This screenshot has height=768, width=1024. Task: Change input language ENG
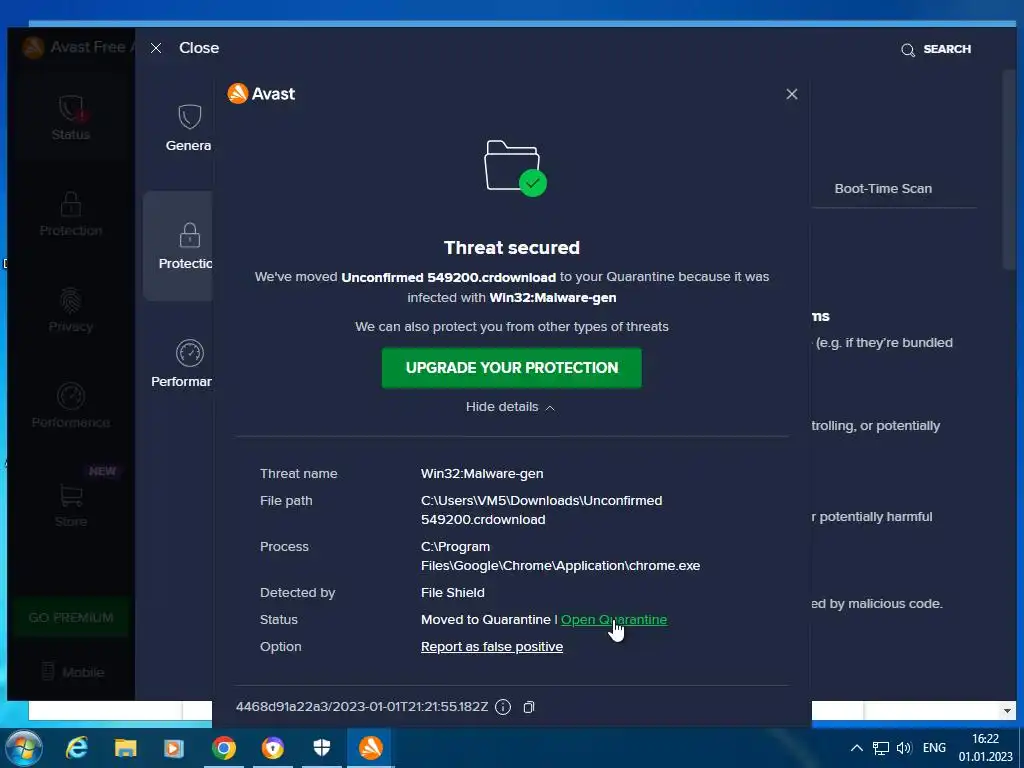(x=934, y=748)
